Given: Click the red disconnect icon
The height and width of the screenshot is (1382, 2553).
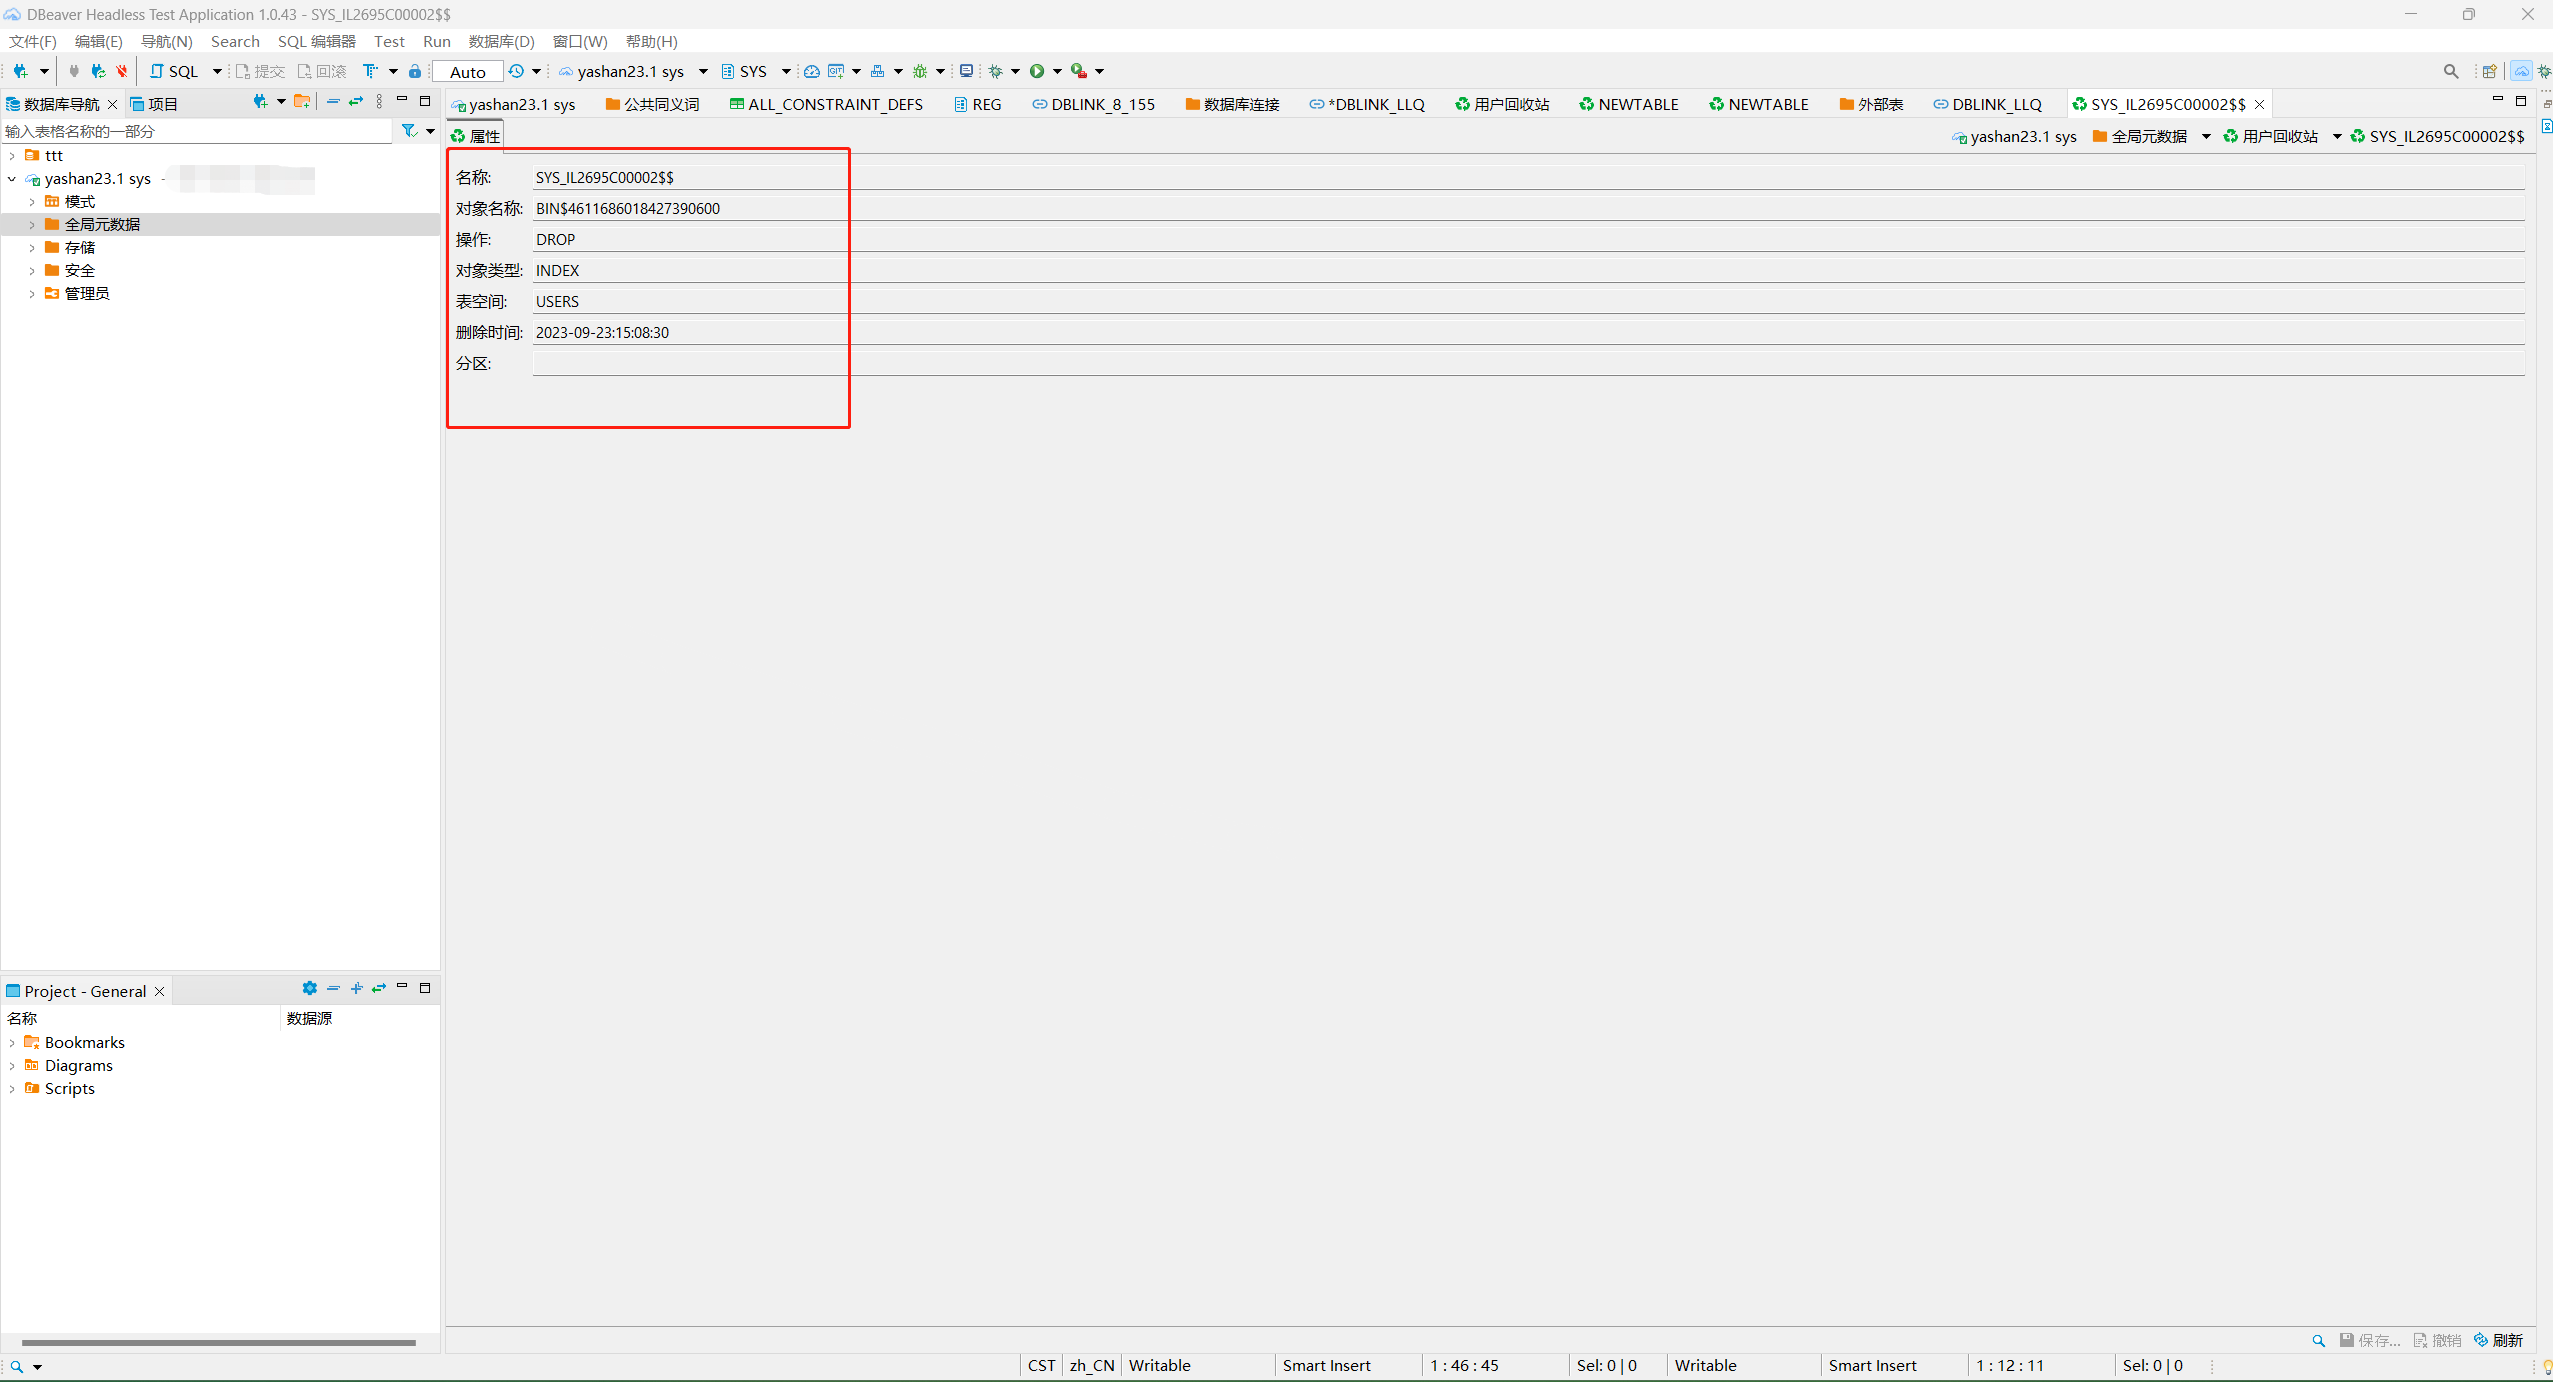Looking at the screenshot, I should [122, 71].
